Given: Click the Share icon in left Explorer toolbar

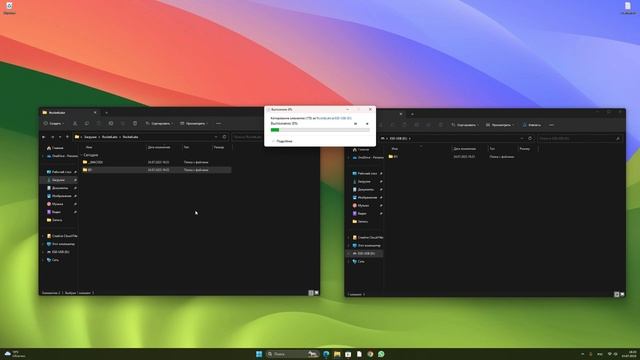Looking at the screenshot, I should (x=123, y=123).
